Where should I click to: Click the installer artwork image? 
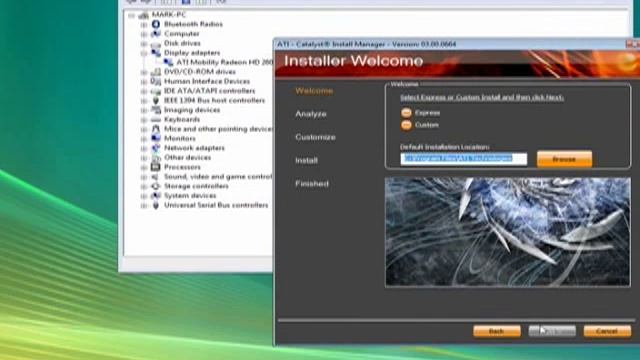click(508, 232)
